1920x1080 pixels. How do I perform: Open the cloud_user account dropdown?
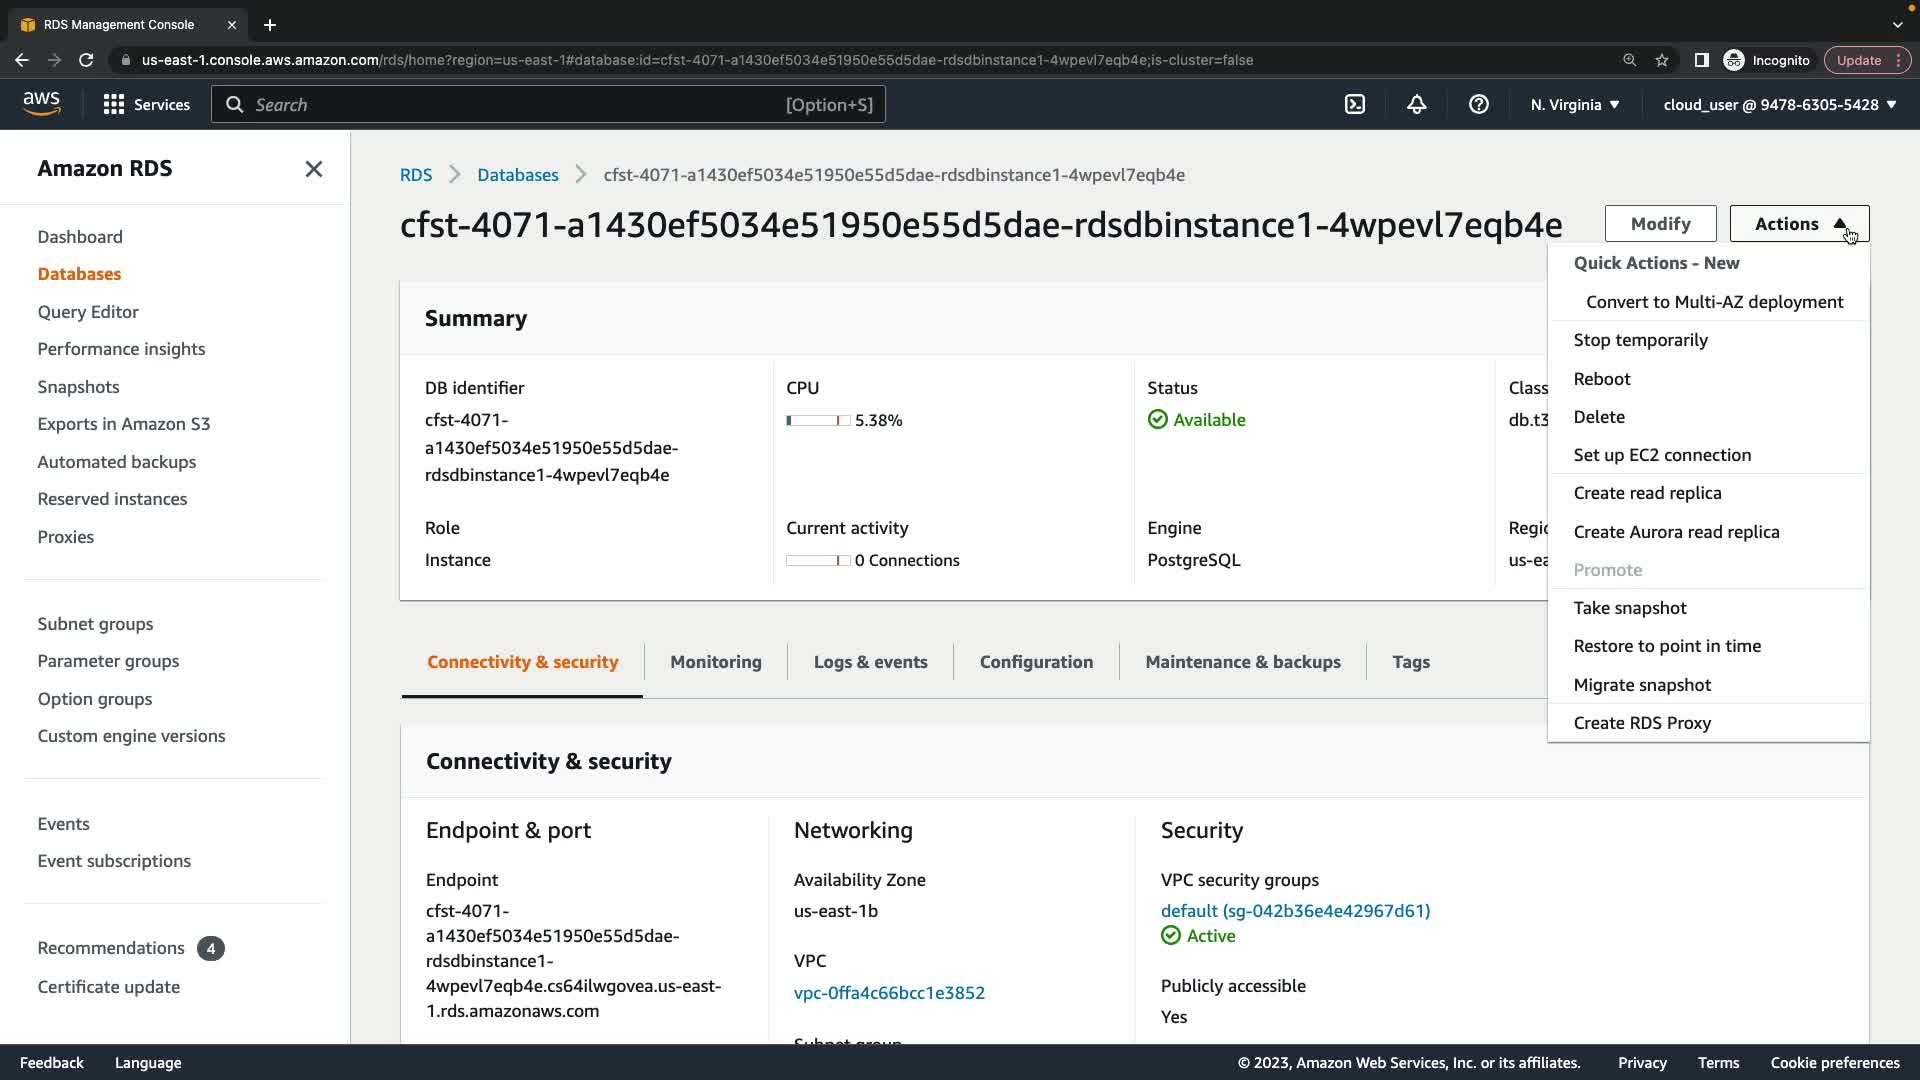pos(1779,104)
